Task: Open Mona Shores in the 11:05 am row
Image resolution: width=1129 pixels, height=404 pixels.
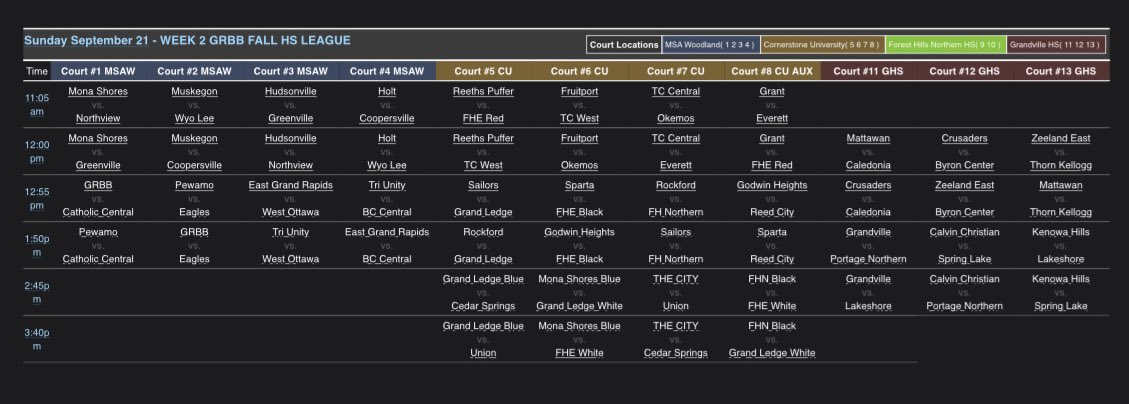Action: pos(98,91)
